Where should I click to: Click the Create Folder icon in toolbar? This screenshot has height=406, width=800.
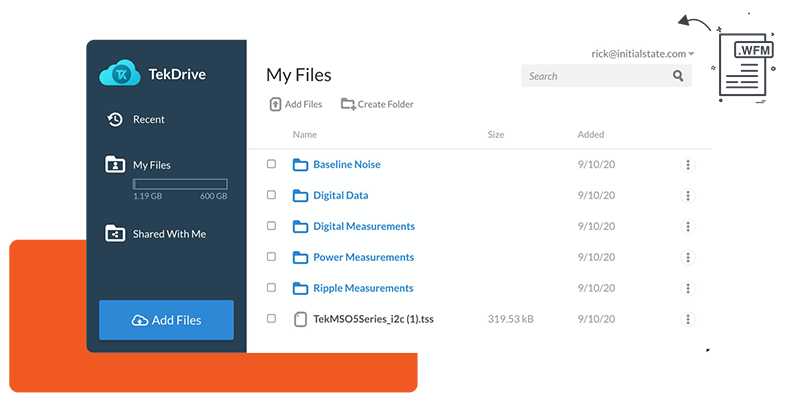coord(348,104)
